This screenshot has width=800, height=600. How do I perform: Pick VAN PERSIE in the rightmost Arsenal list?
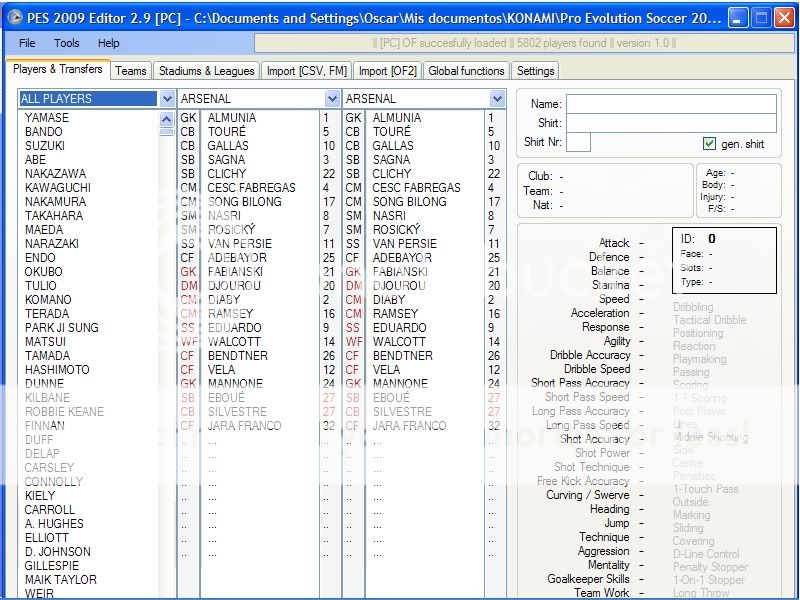coord(405,244)
